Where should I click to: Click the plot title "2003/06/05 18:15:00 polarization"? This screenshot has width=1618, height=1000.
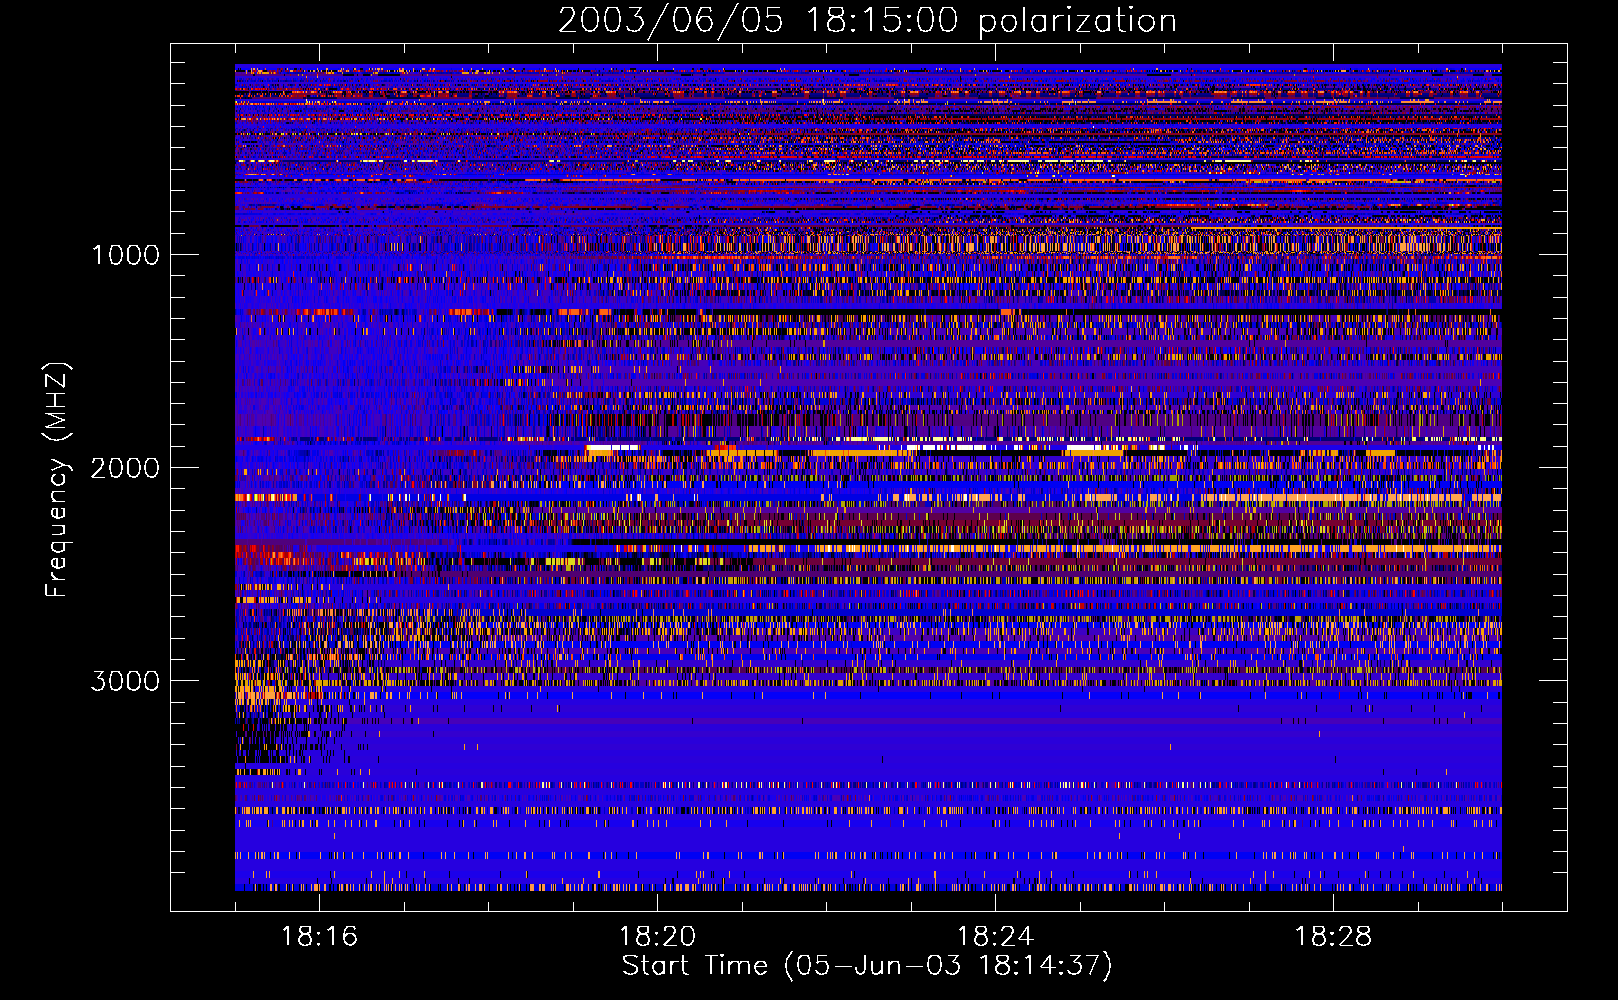(867, 21)
